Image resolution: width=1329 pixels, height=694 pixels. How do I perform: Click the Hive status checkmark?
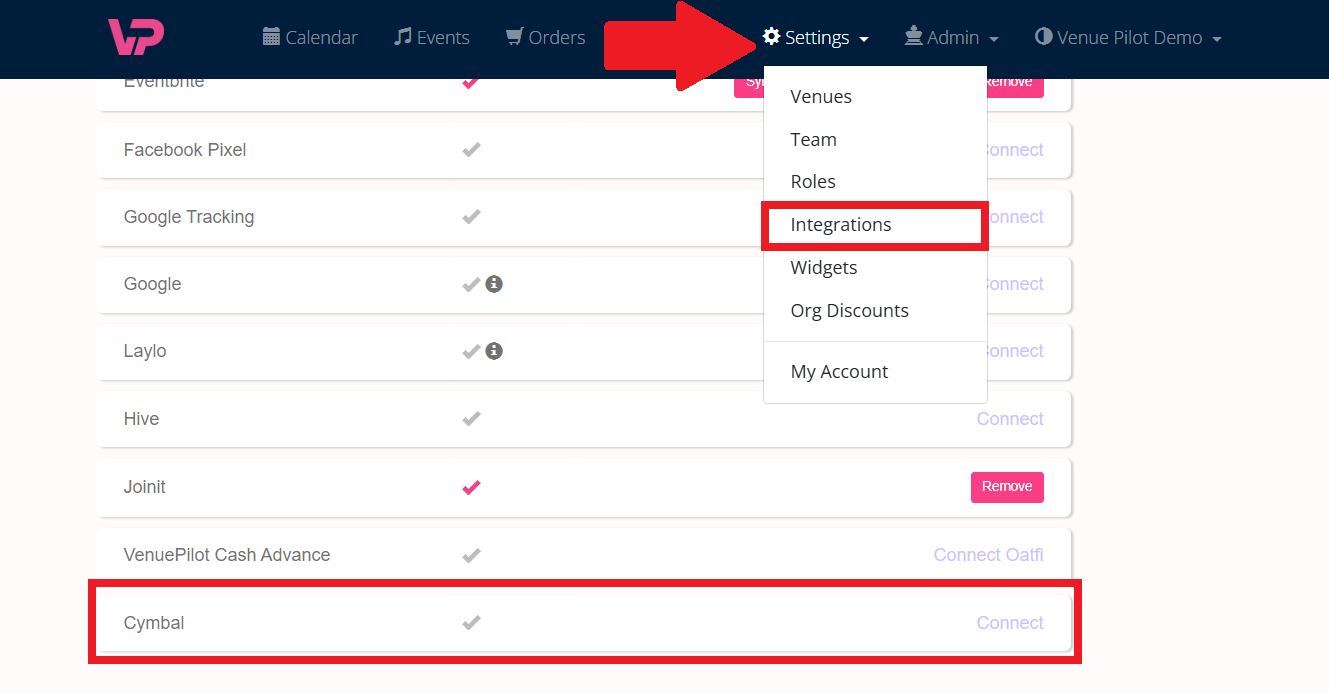click(471, 419)
